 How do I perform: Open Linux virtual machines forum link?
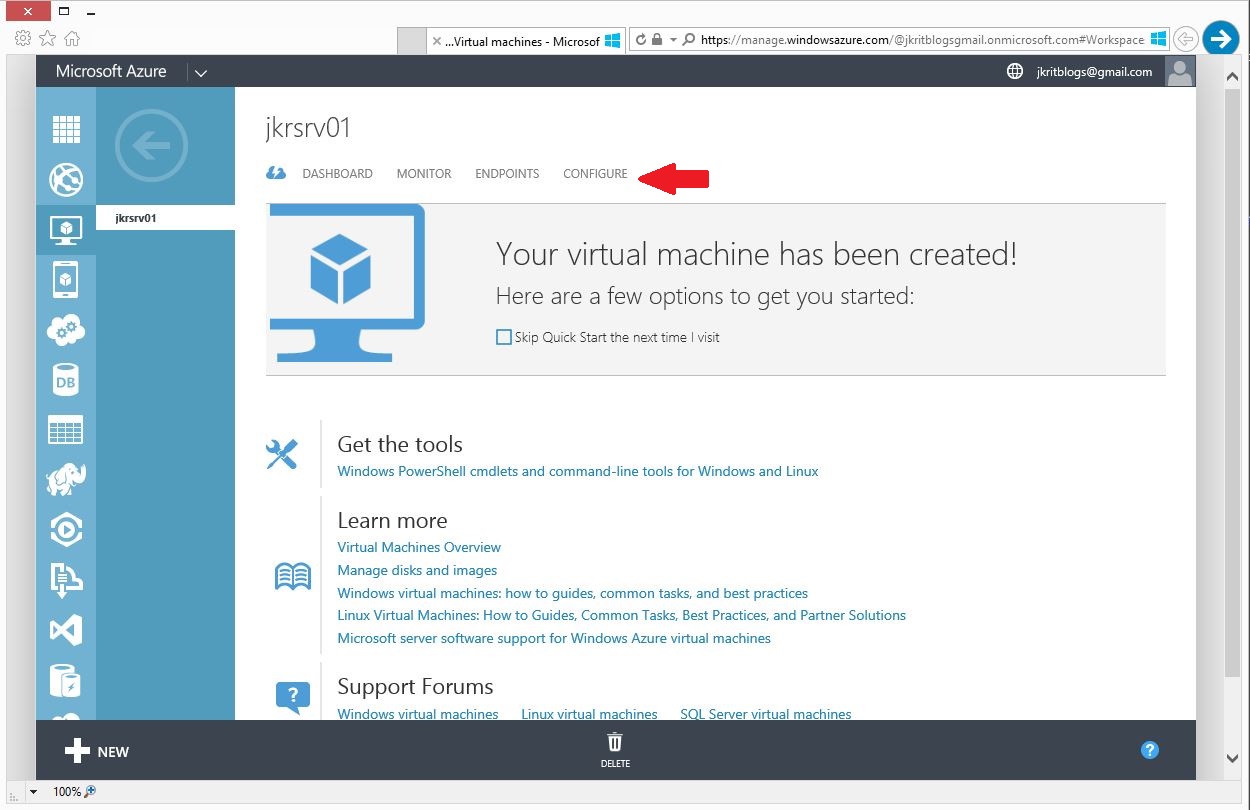589,714
